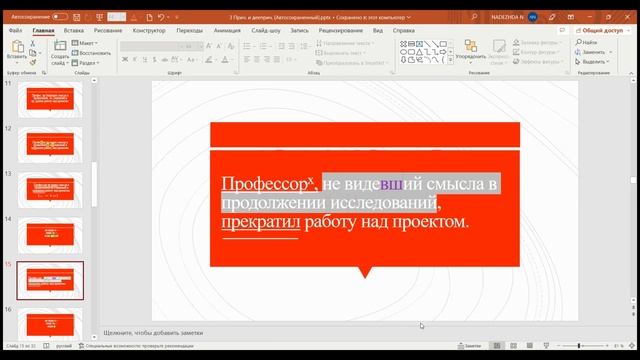Toggle normal view button in status bar
This screenshot has height=360, width=640.
497,346
